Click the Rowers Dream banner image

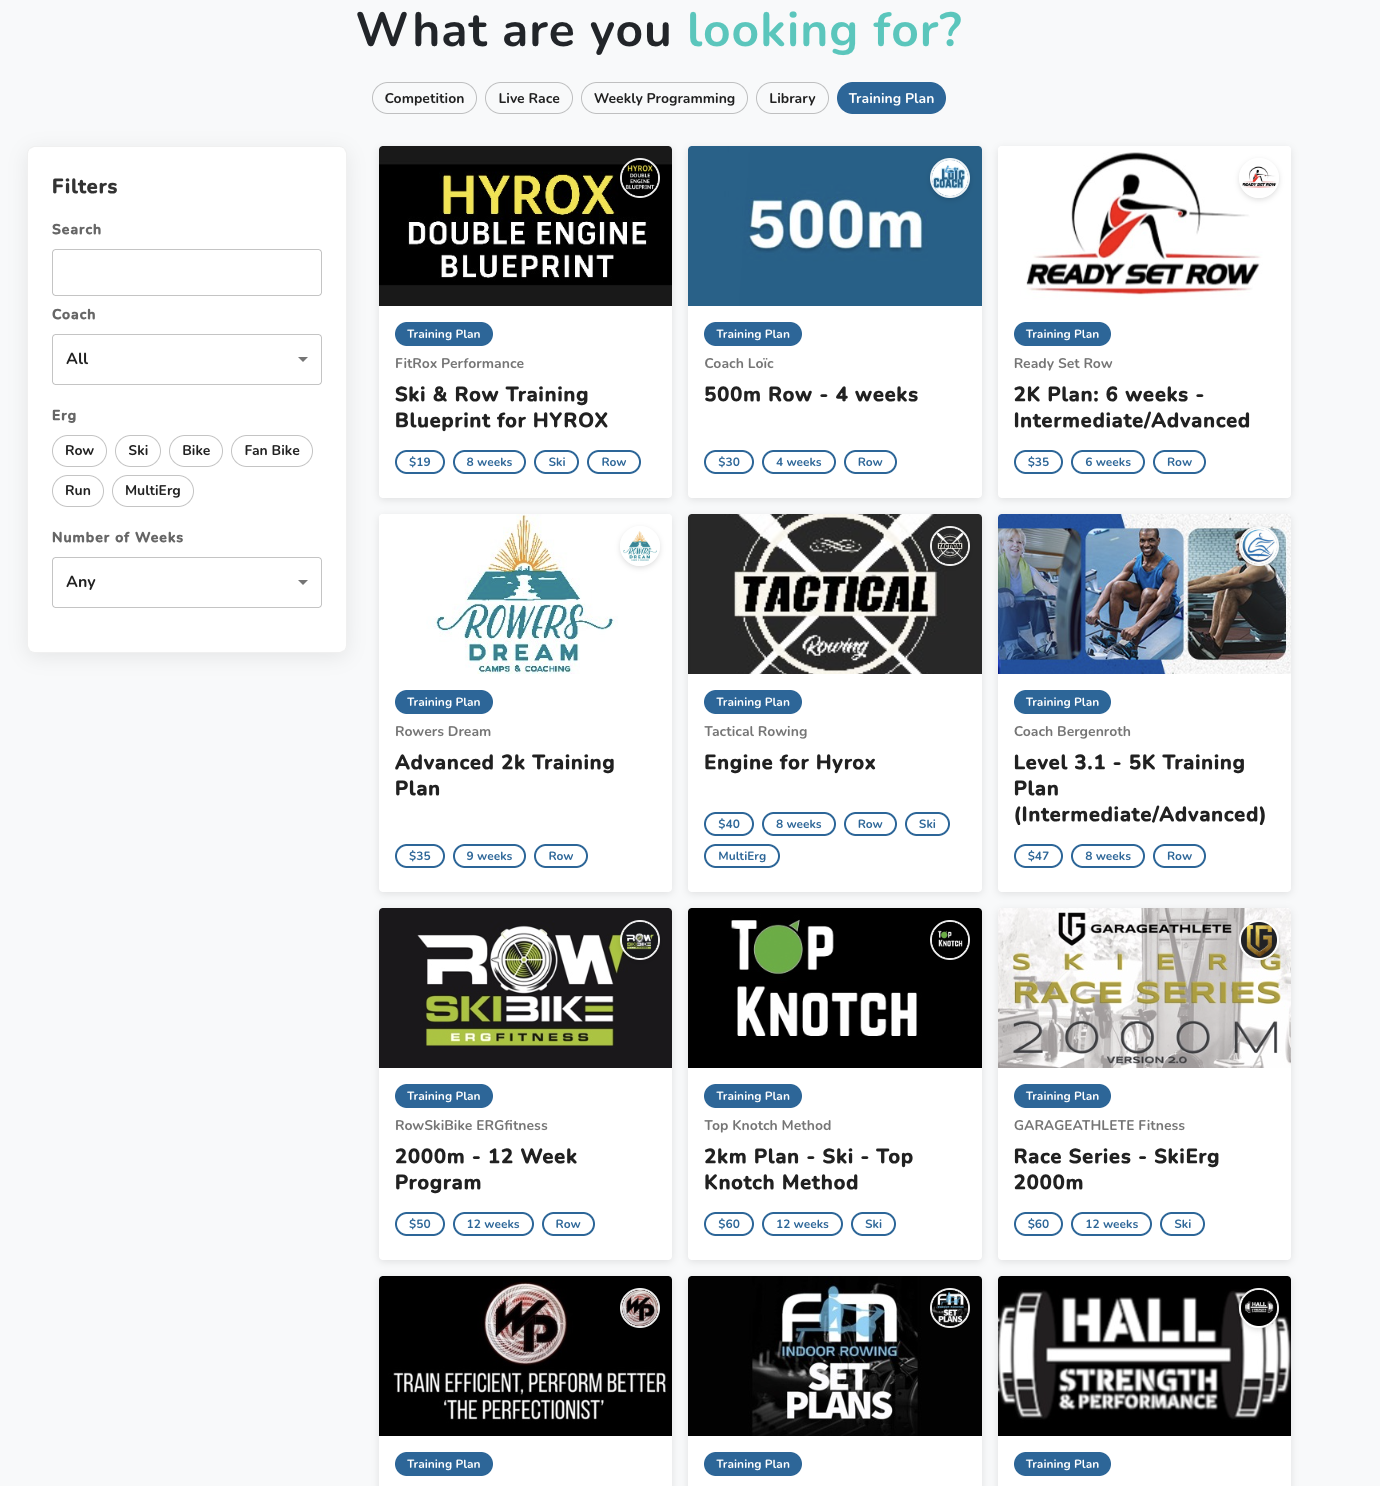(x=525, y=594)
